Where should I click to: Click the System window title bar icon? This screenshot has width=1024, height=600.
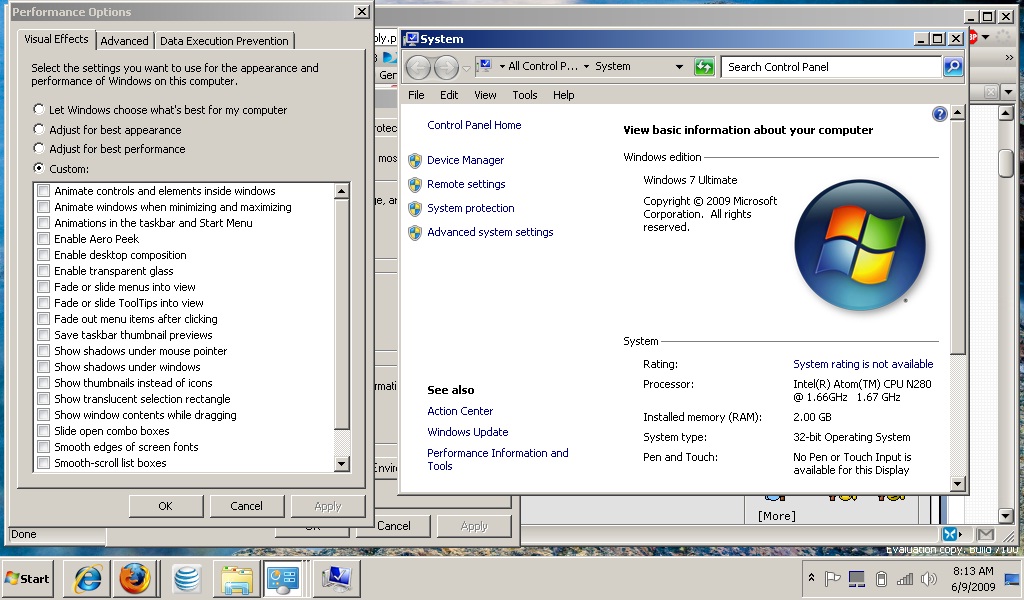pyautogui.click(x=411, y=39)
